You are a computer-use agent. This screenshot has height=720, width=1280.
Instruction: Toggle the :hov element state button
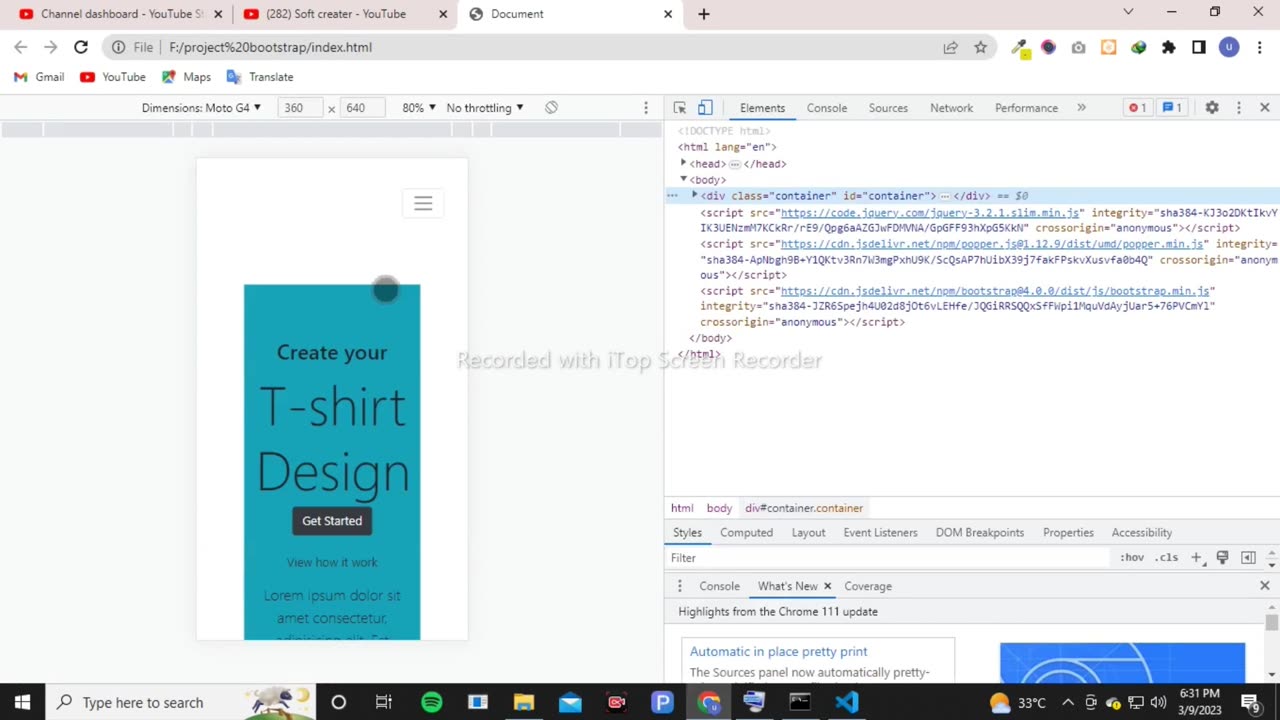[1132, 558]
